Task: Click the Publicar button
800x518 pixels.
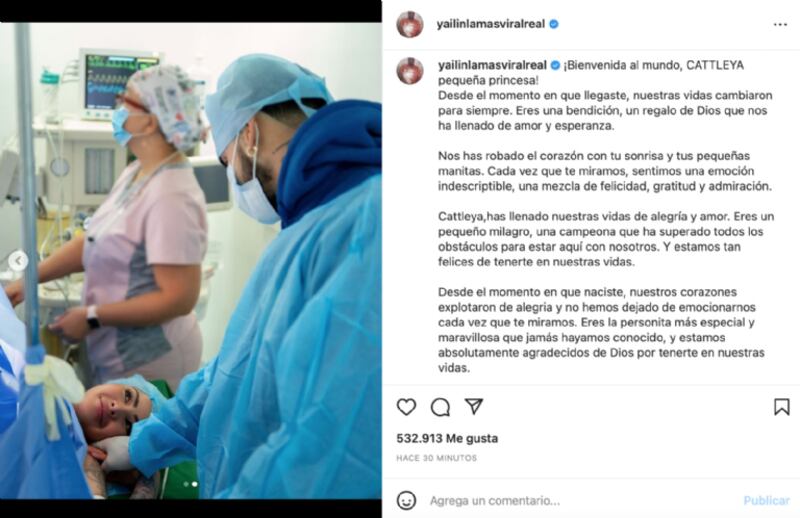Action: (x=766, y=501)
